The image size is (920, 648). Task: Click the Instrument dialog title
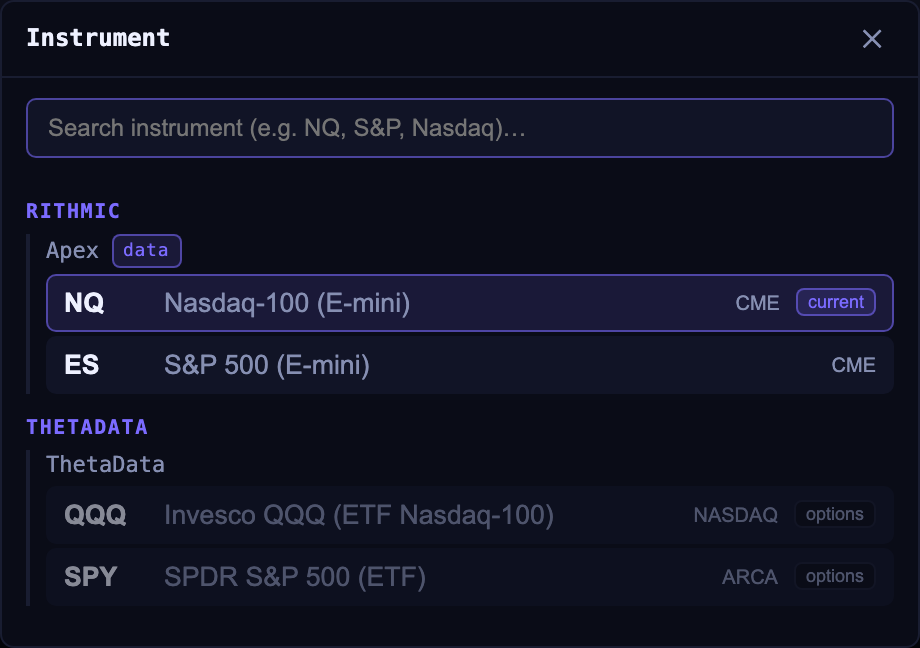click(x=98, y=38)
